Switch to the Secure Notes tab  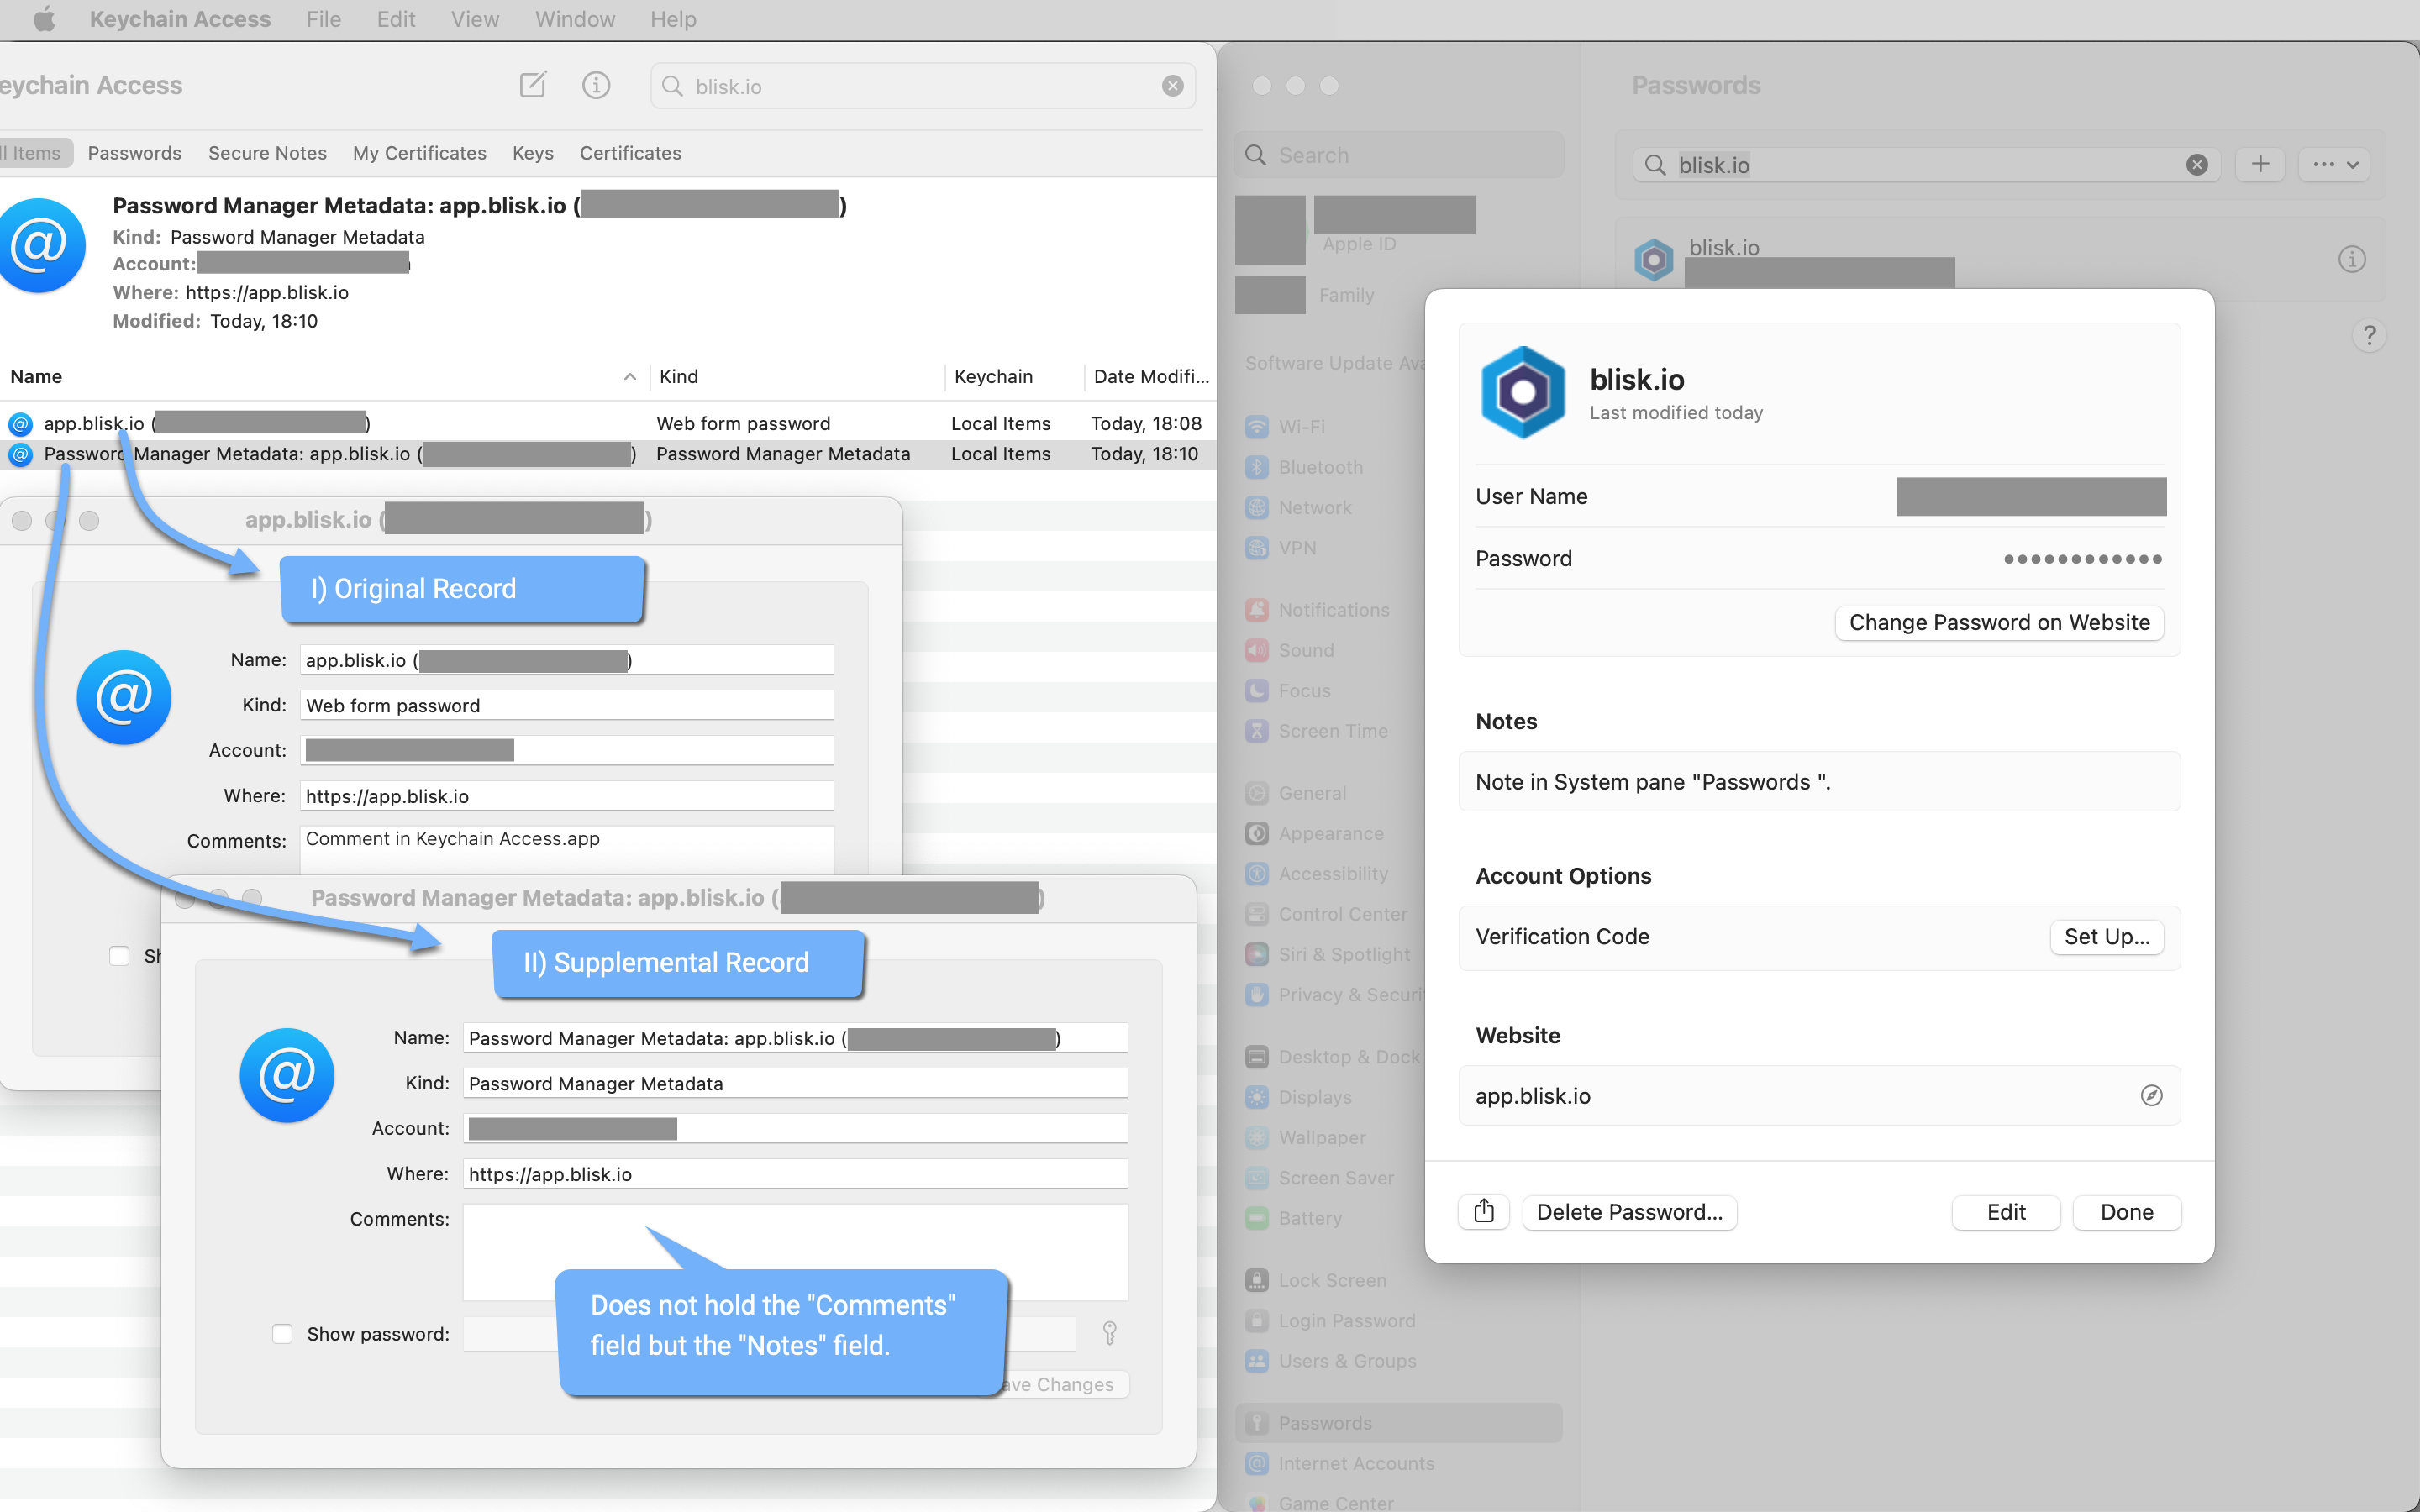click(x=267, y=153)
